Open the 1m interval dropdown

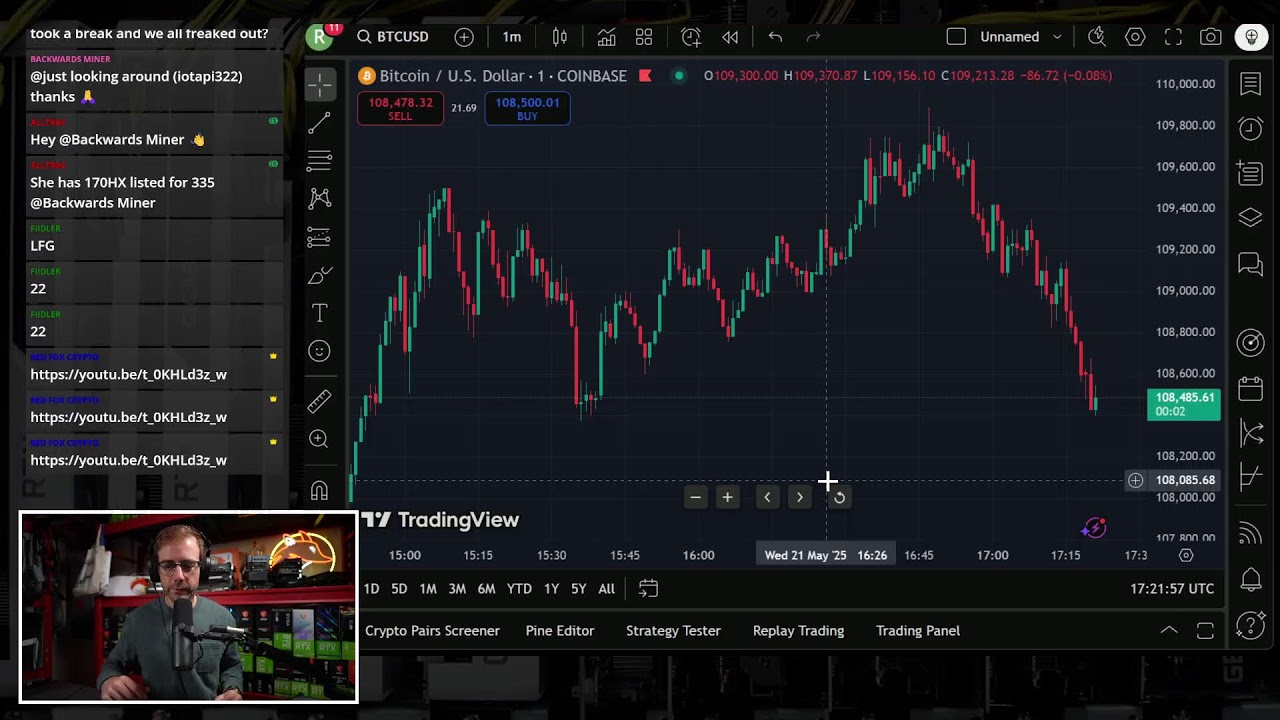point(512,37)
